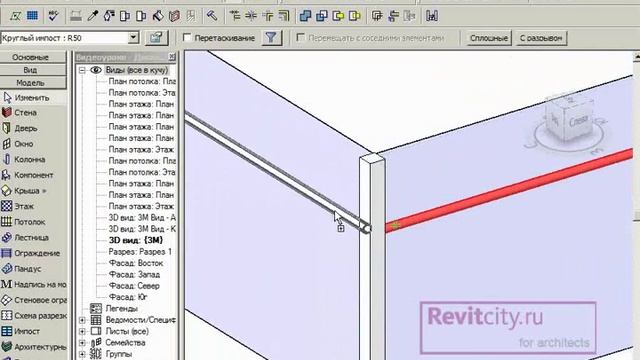Select the eyedropper match type icon

pyautogui.click(x=93, y=16)
